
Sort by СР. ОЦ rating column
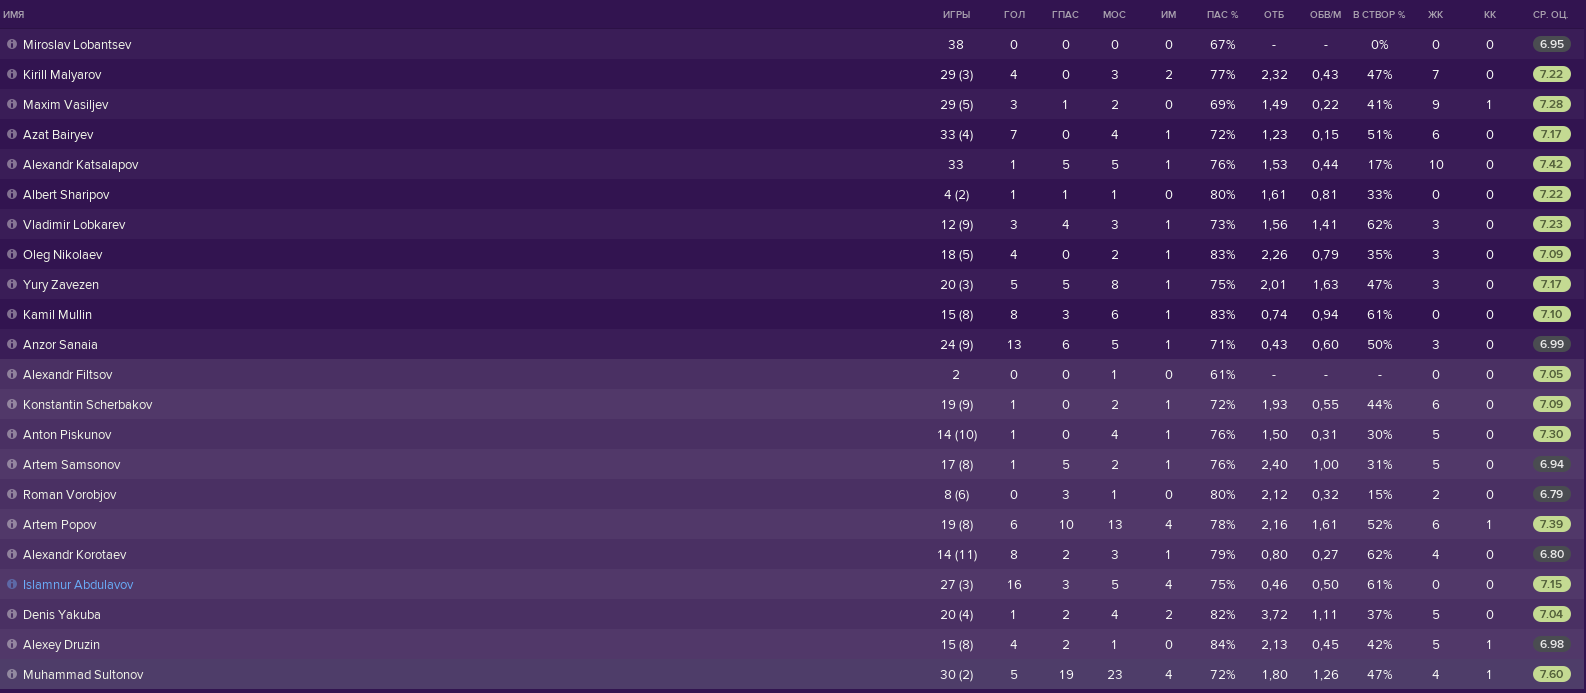[1550, 15]
